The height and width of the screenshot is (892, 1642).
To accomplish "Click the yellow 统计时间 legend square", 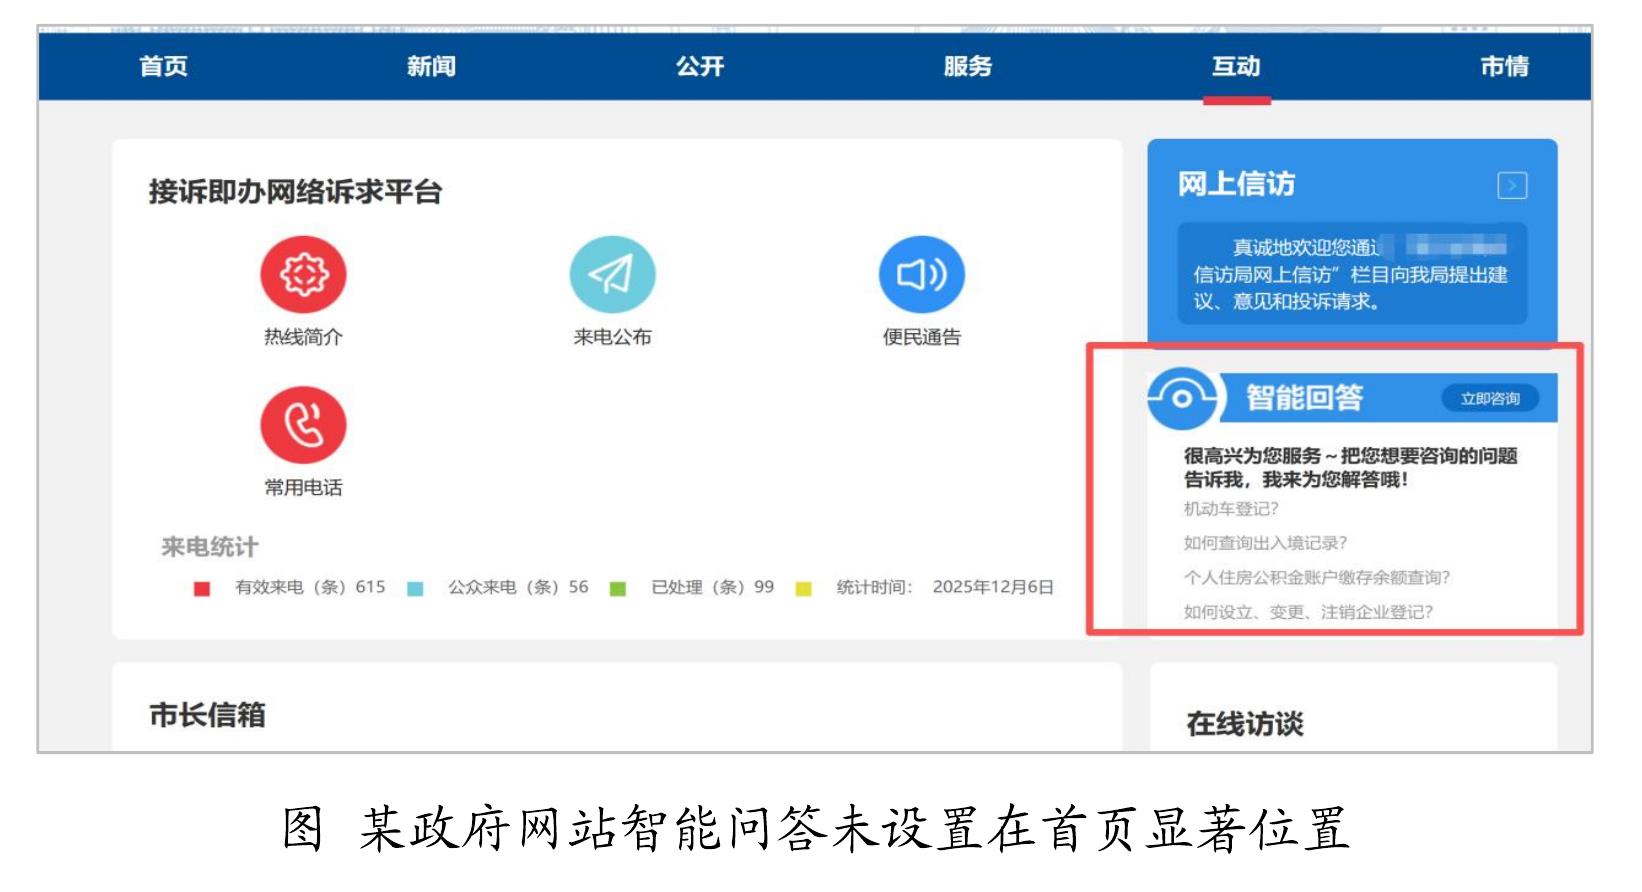I will click(x=803, y=588).
